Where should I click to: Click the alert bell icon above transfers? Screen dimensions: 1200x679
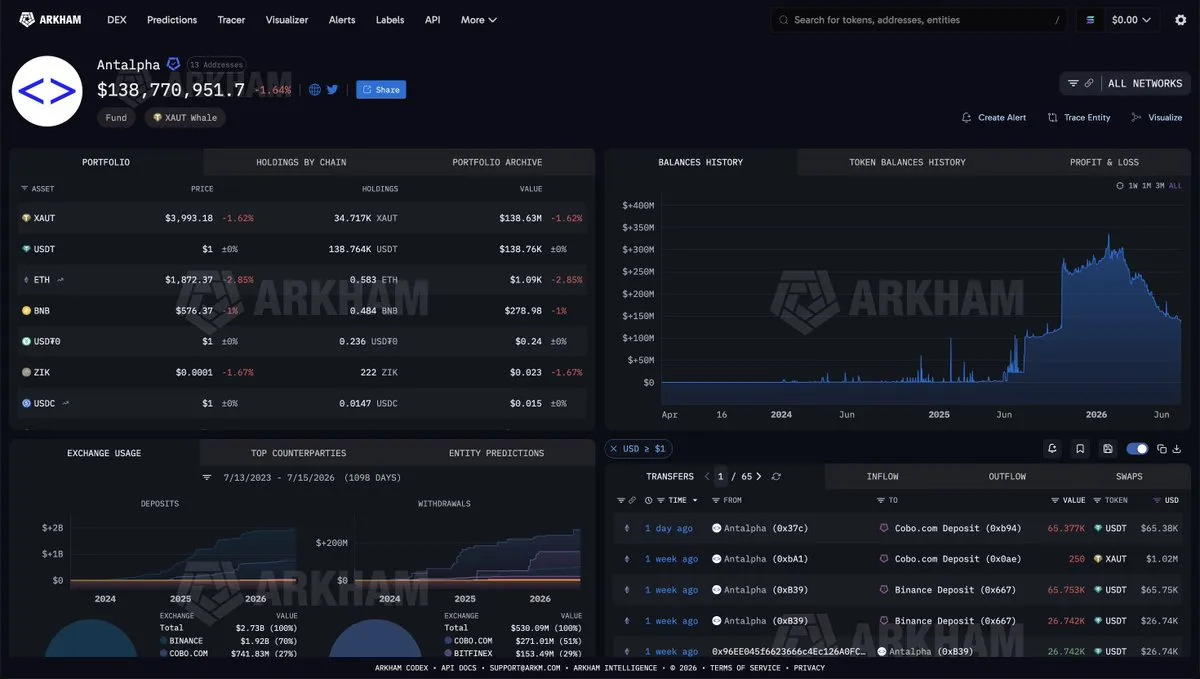pyautogui.click(x=1052, y=449)
